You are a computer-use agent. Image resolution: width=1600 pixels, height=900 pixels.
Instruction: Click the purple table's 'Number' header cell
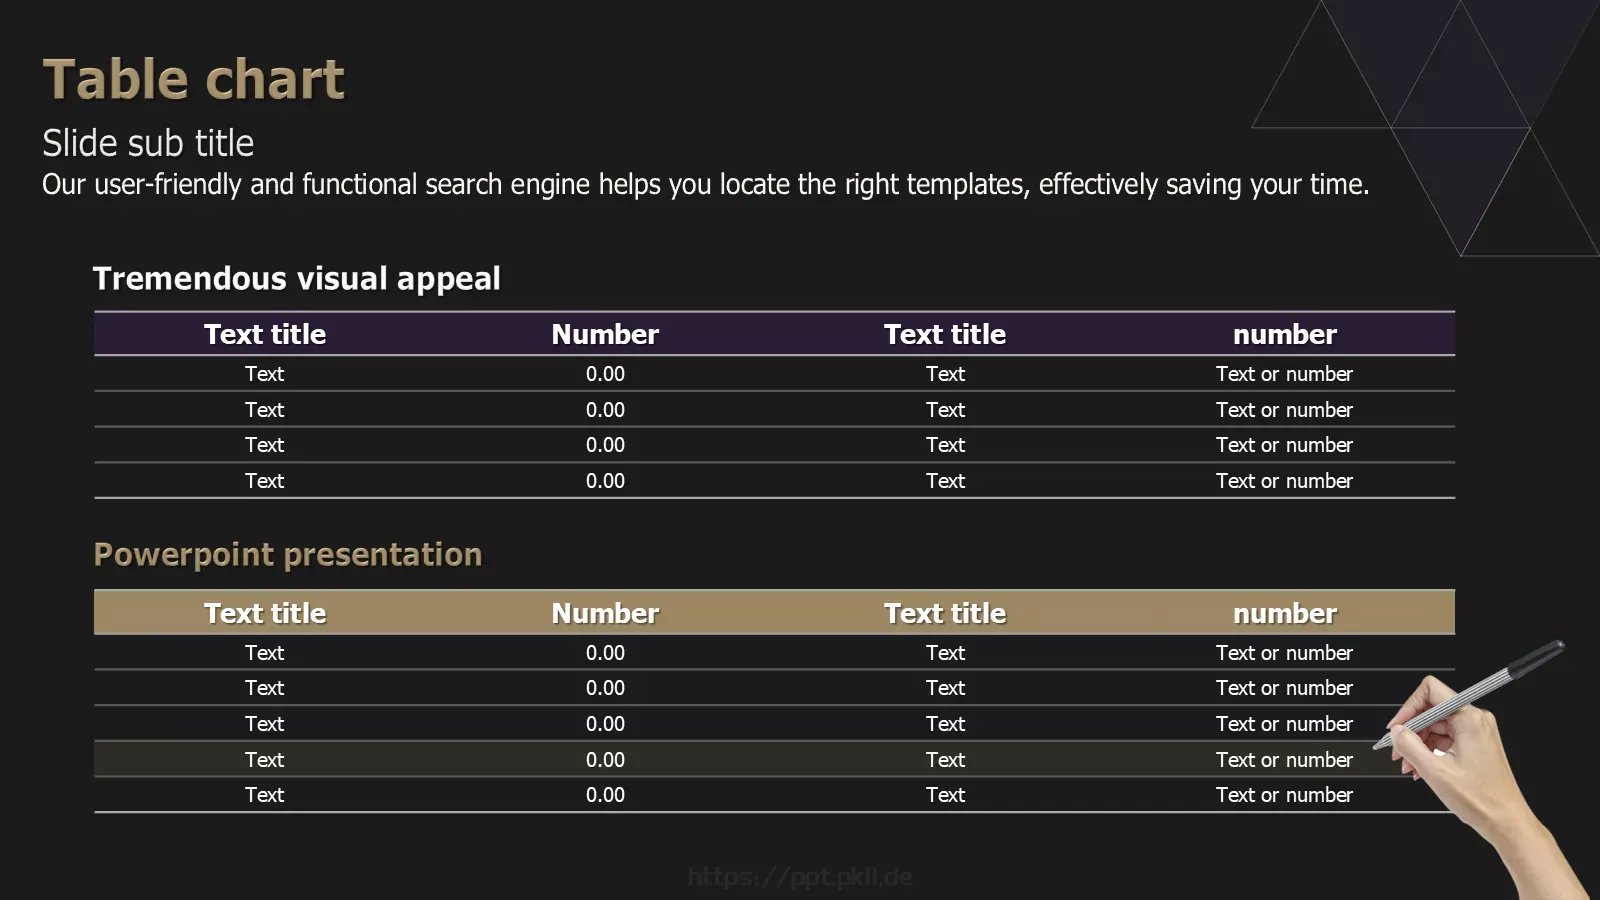605,334
